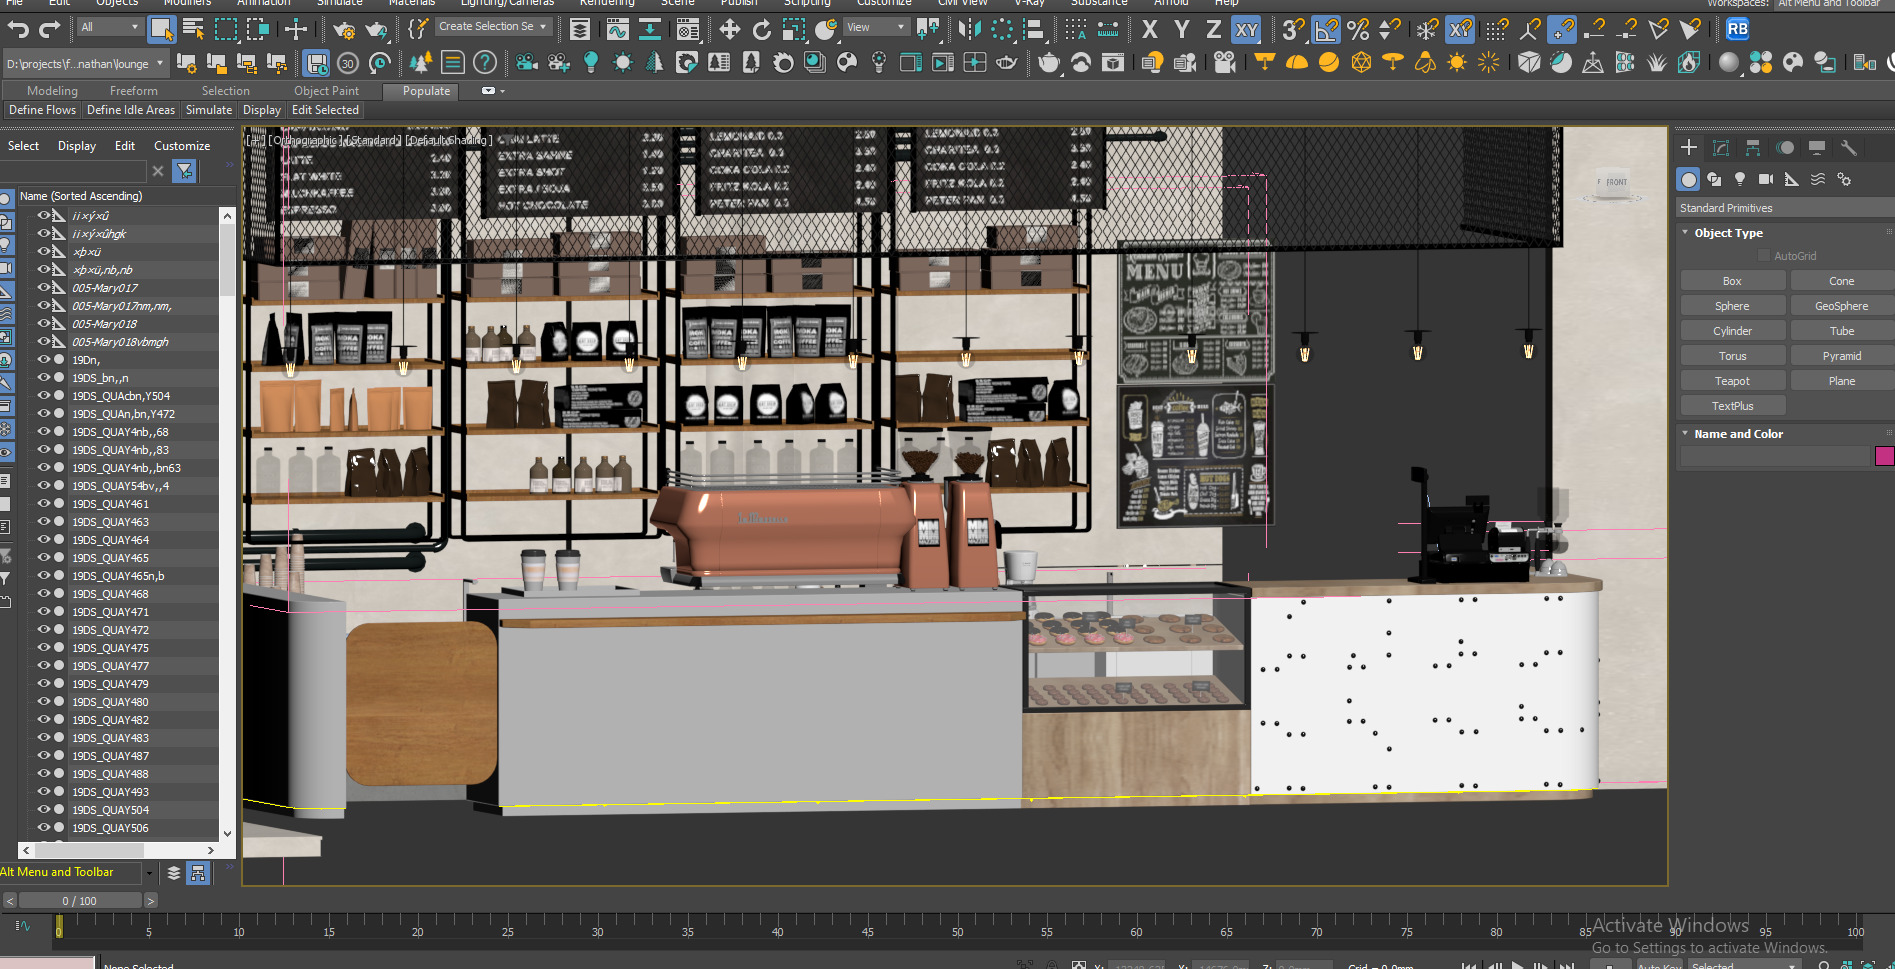
Task: Open the pink object color swatch
Action: pyautogui.click(x=1884, y=457)
